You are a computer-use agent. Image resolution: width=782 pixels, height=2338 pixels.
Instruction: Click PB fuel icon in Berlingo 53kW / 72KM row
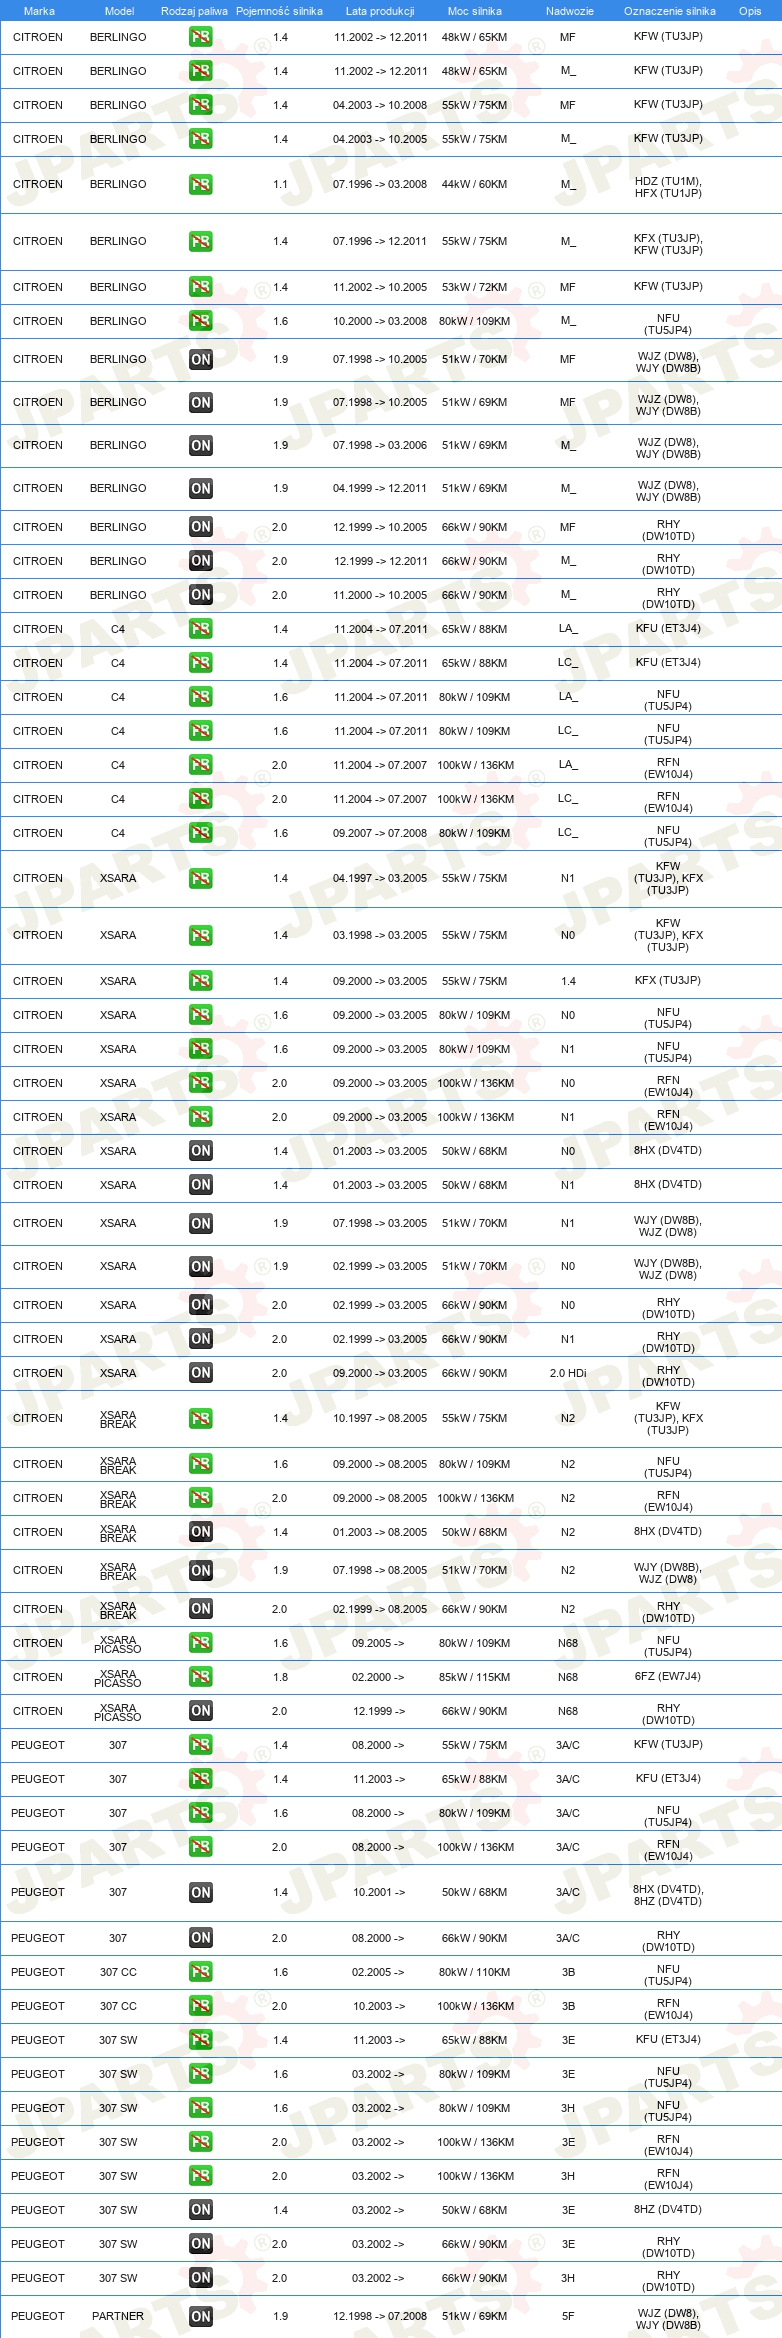tap(200, 287)
